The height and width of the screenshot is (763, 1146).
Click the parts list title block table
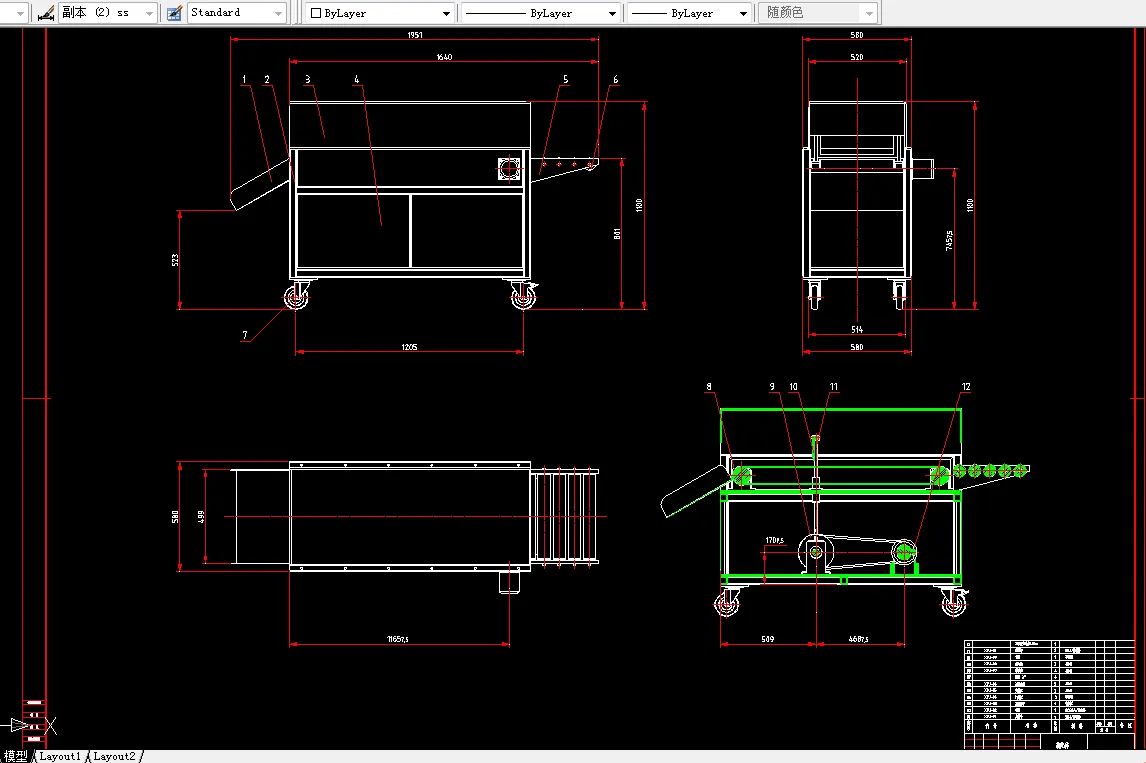click(x=1049, y=694)
